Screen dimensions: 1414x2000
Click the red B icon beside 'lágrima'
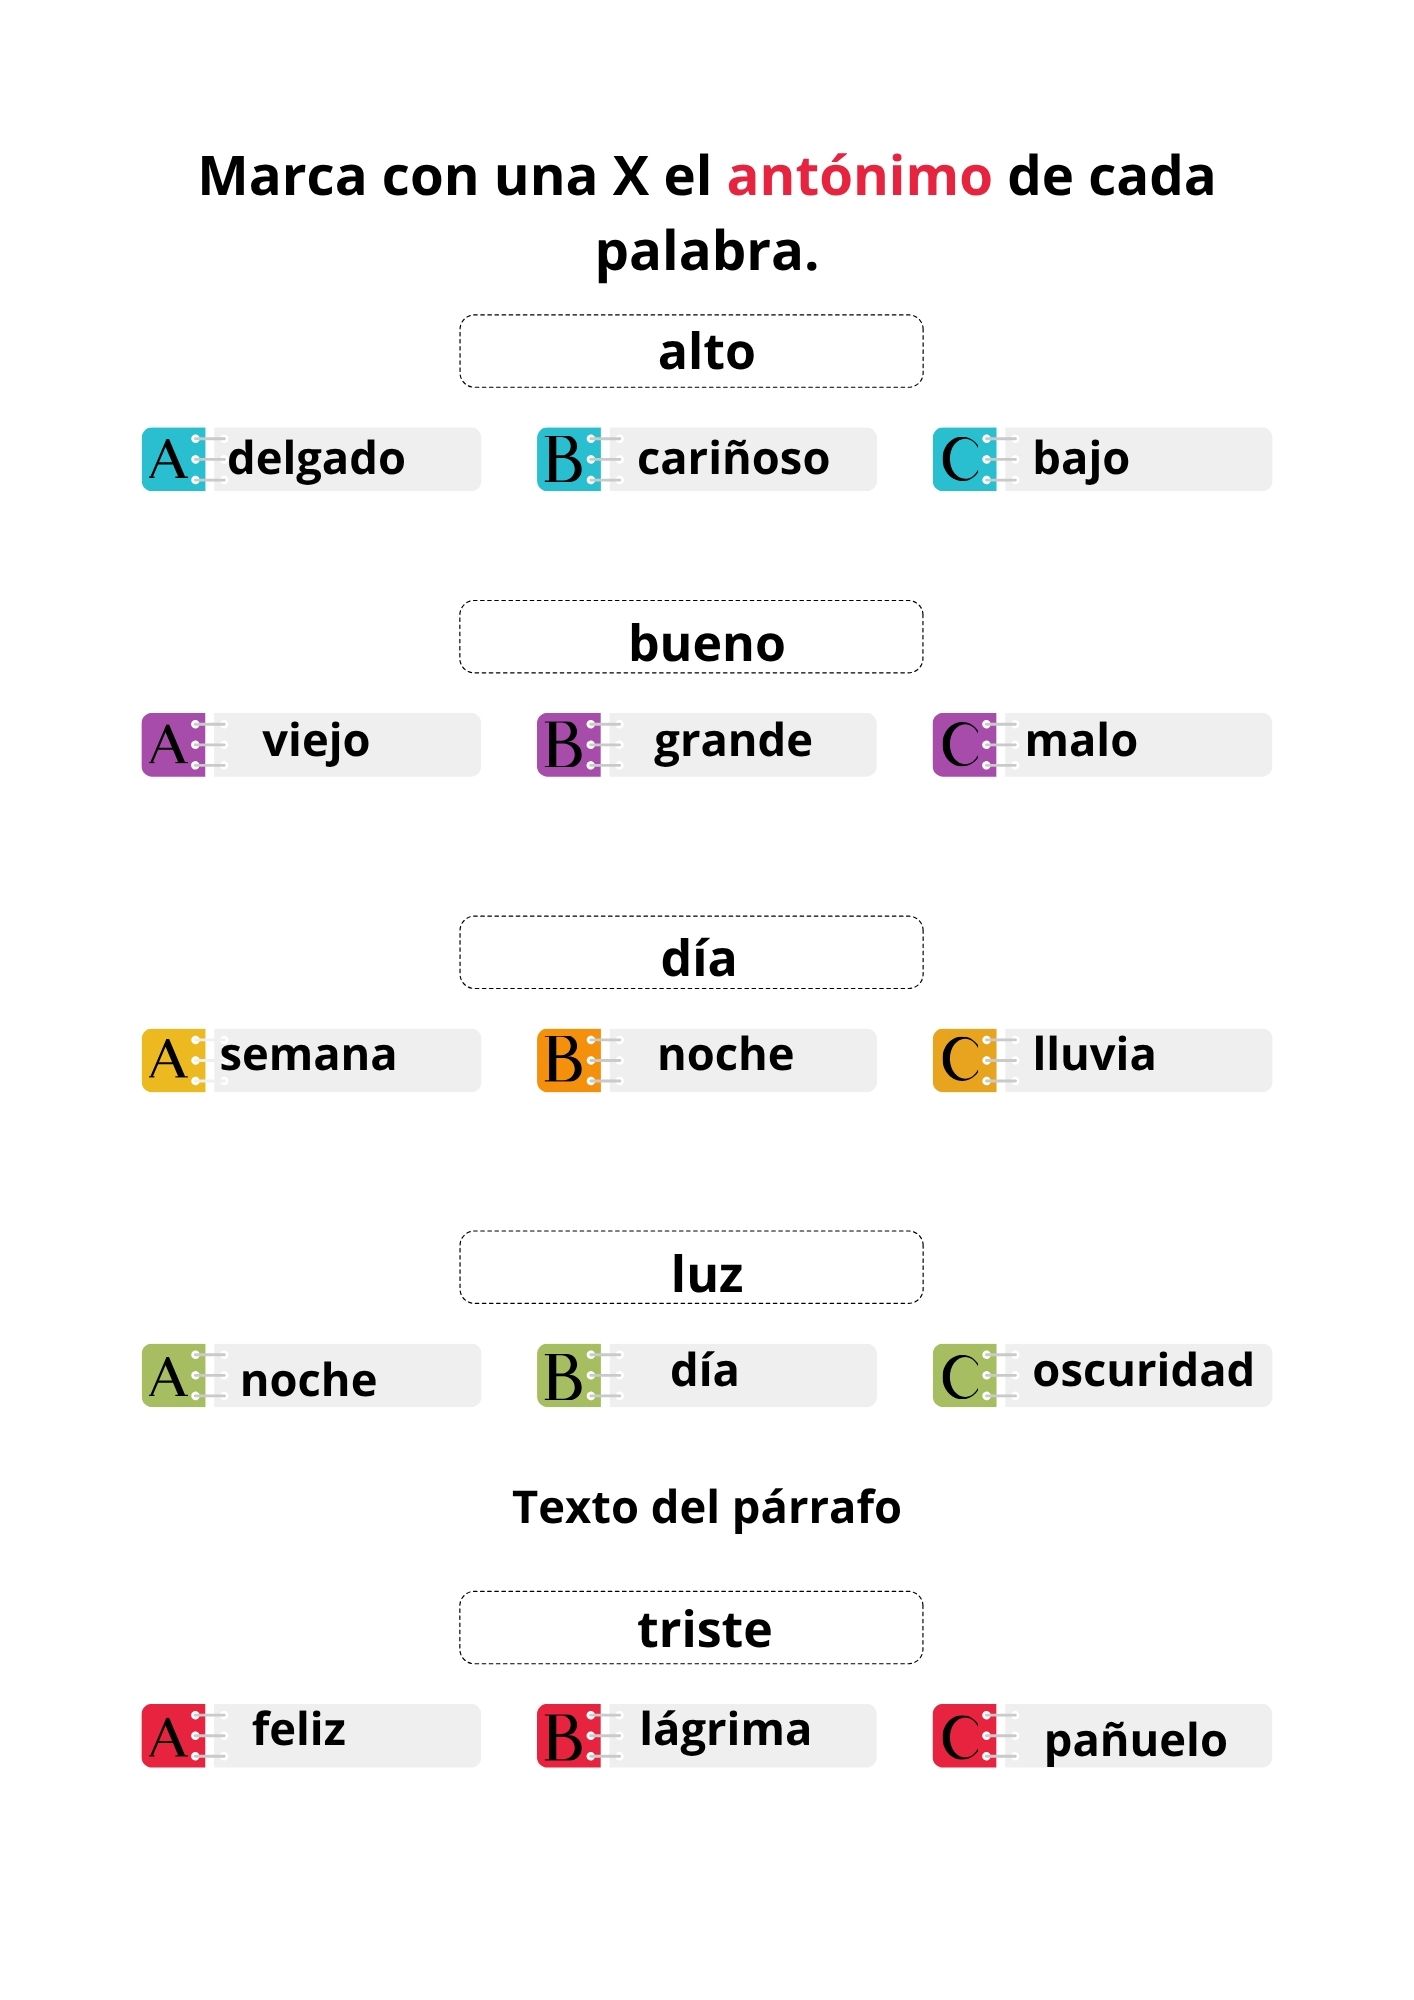(567, 1735)
